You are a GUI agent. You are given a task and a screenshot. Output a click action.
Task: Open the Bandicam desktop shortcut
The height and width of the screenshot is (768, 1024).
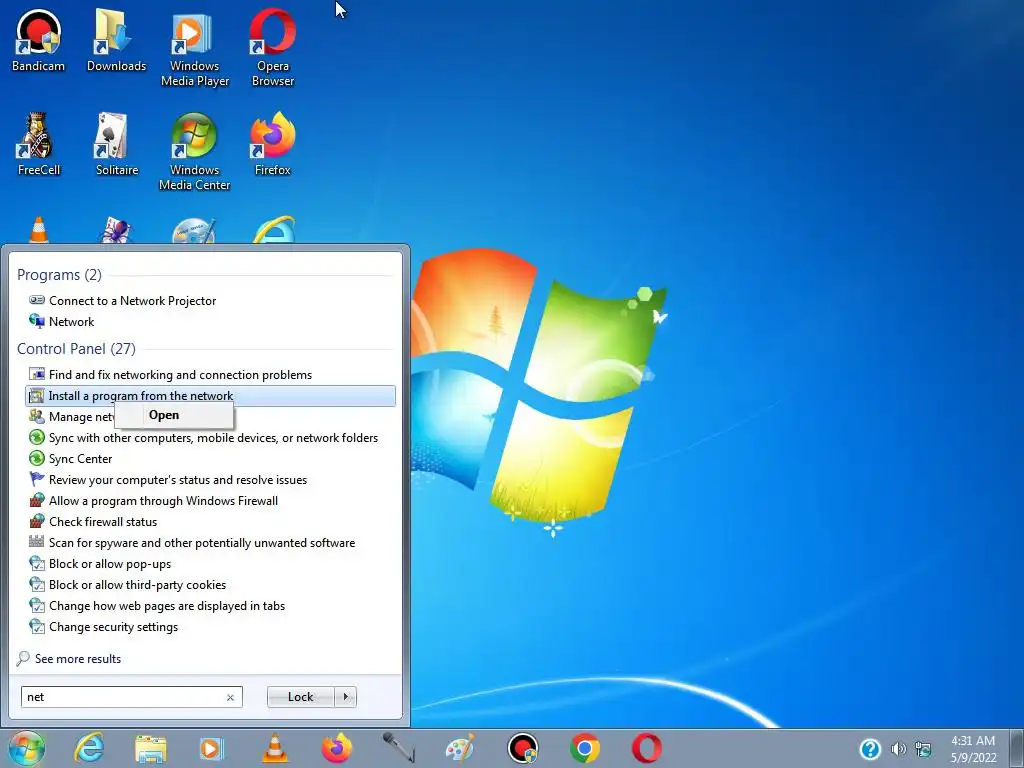[x=39, y=40]
